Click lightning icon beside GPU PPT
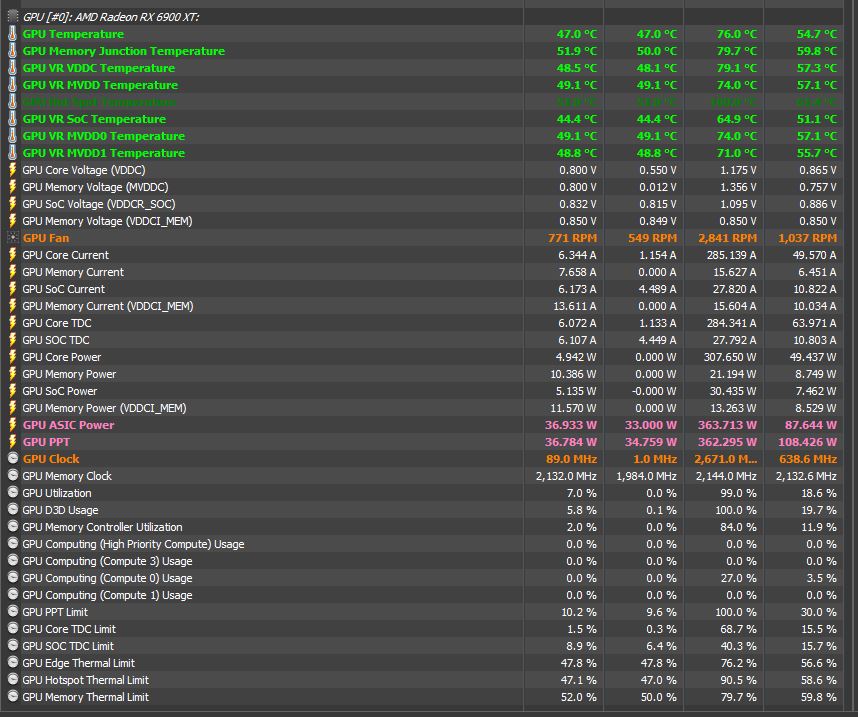 tap(13, 441)
